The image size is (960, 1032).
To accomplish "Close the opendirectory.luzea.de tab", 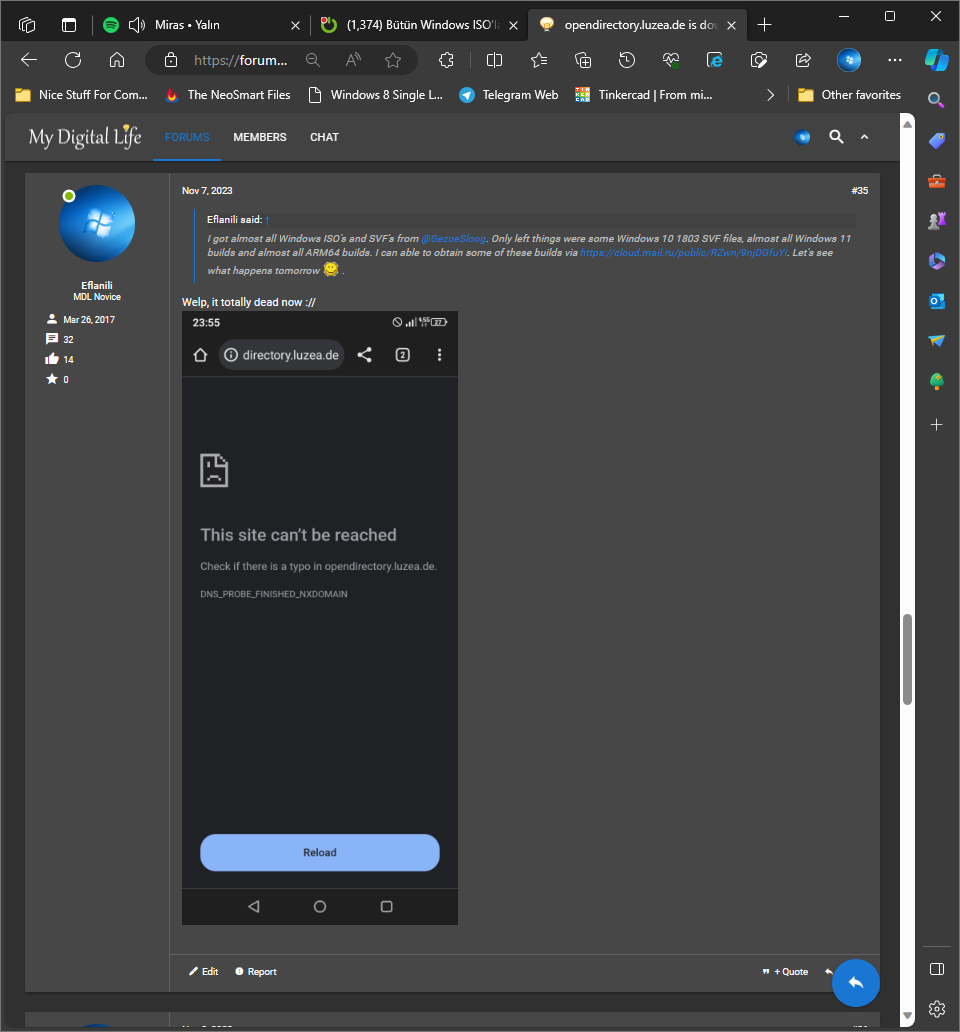I will [x=731, y=25].
